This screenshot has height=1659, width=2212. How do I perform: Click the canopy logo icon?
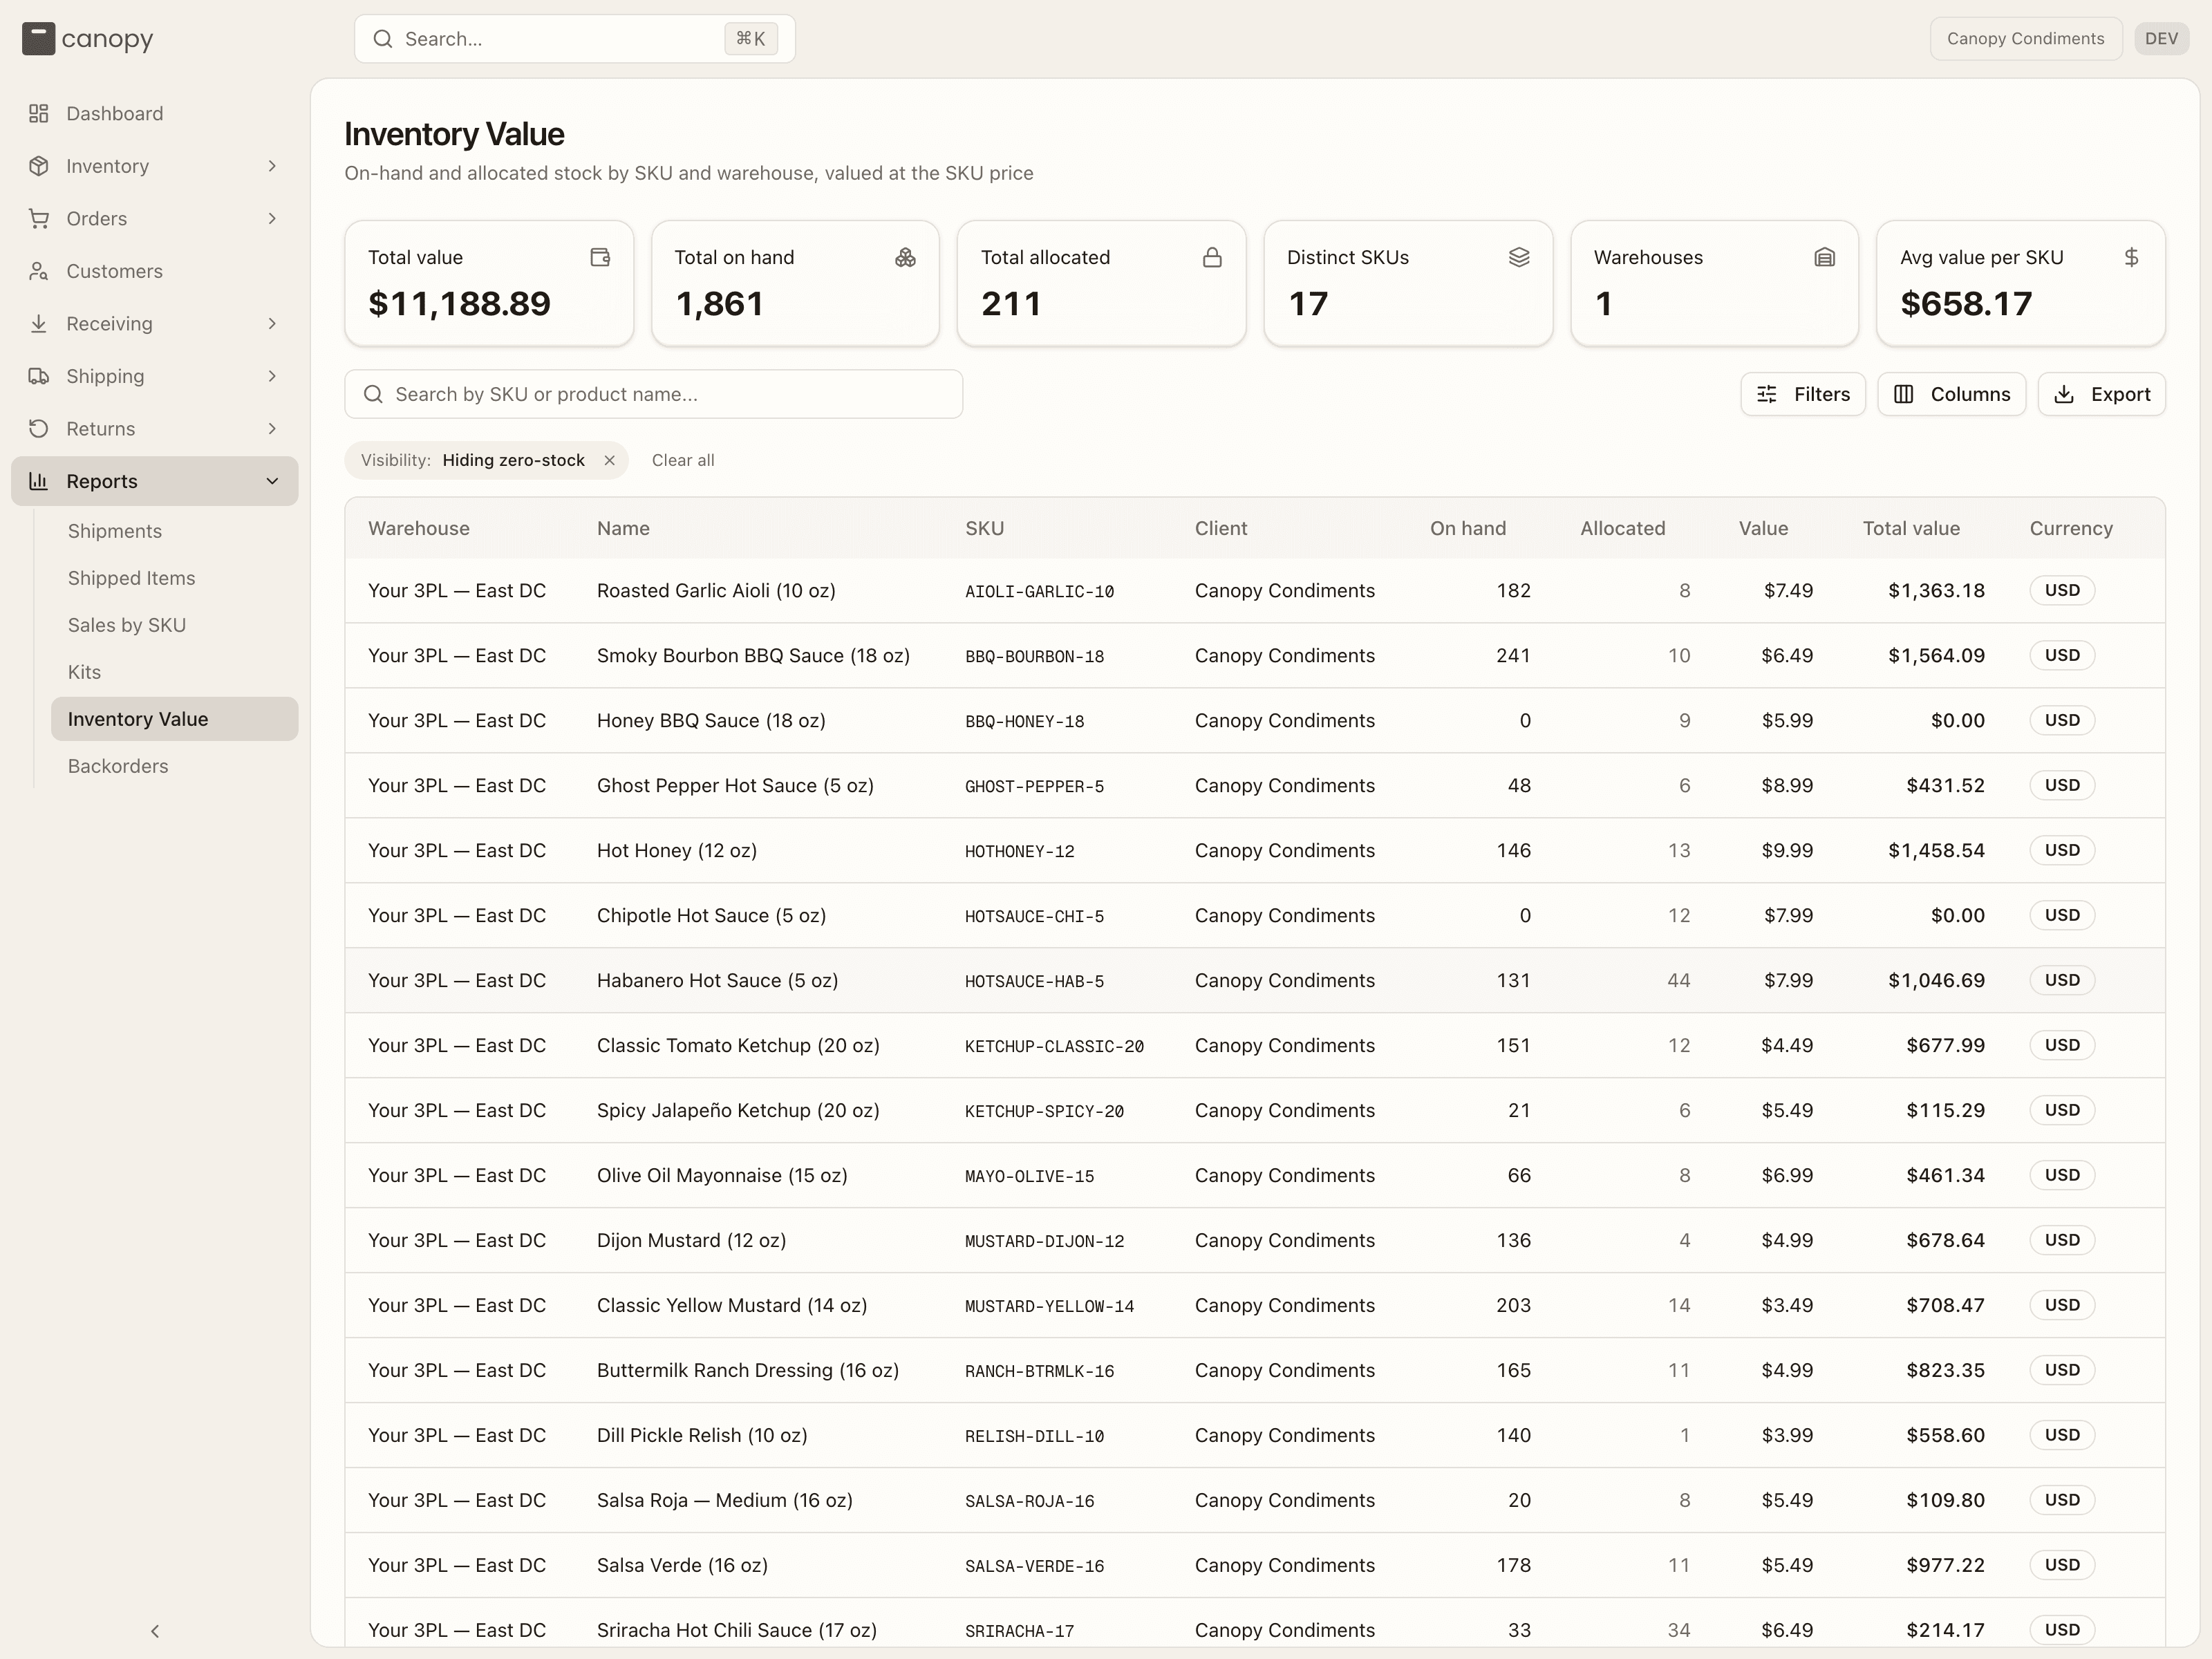click(38, 39)
